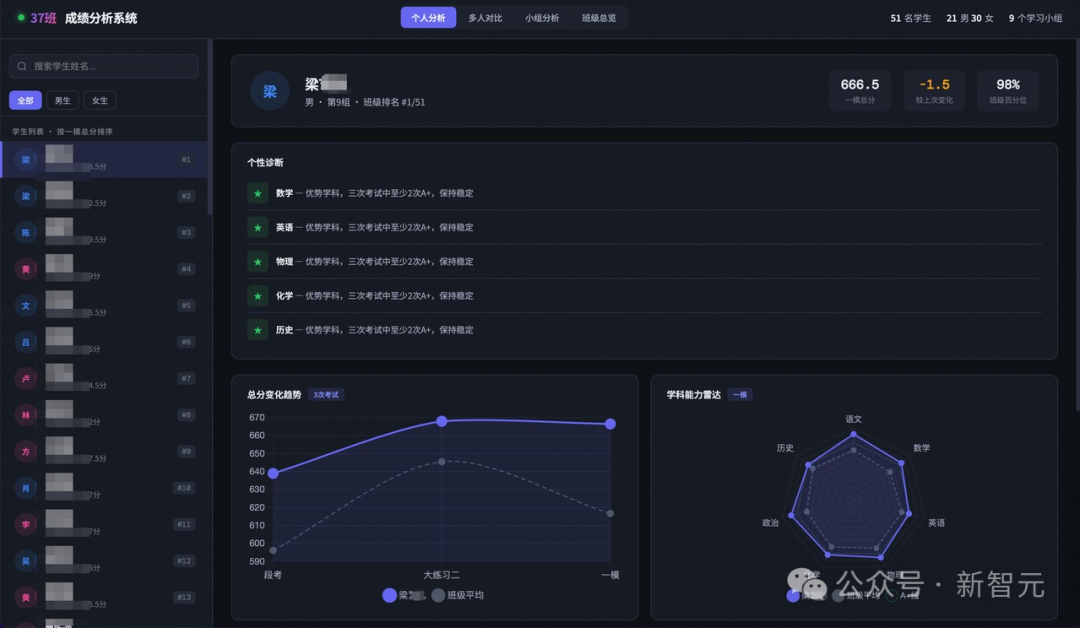Click the 男生 filter button

[x=62, y=100]
